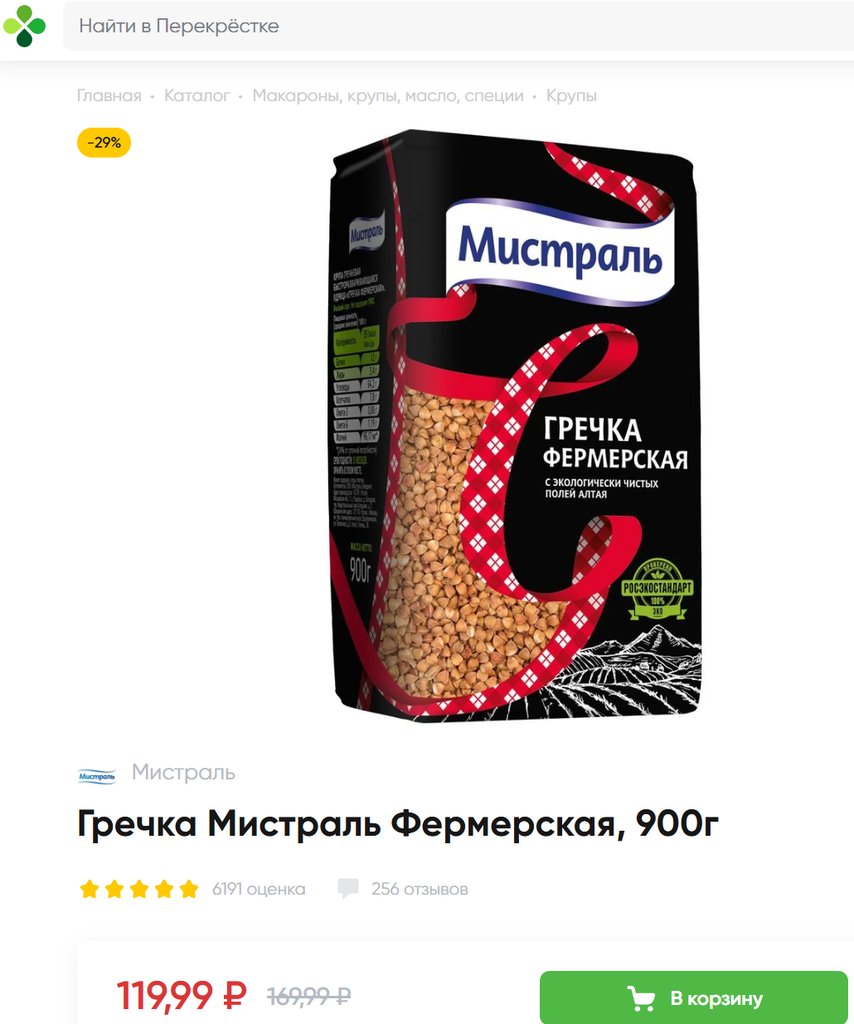
Task: Click the fifth rating star
Action: pos(189,889)
